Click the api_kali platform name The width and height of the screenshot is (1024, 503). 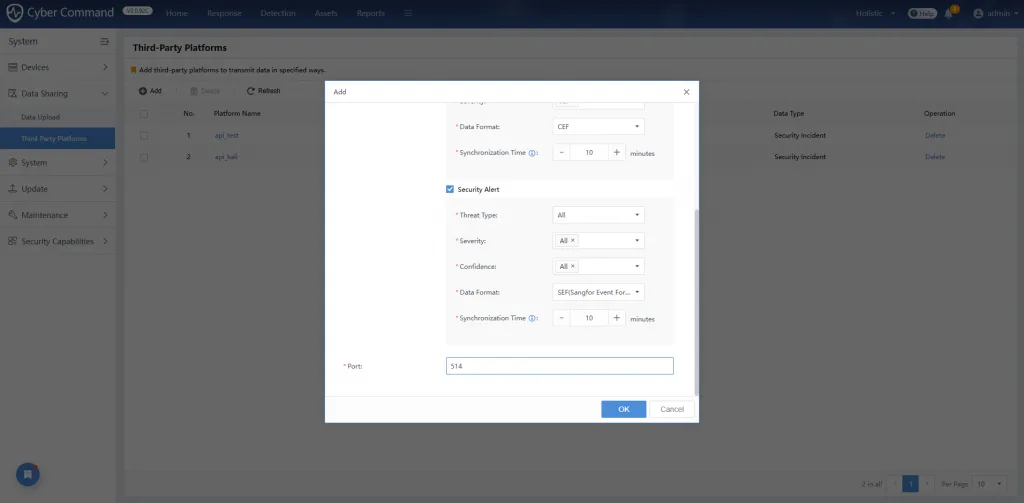(x=226, y=157)
